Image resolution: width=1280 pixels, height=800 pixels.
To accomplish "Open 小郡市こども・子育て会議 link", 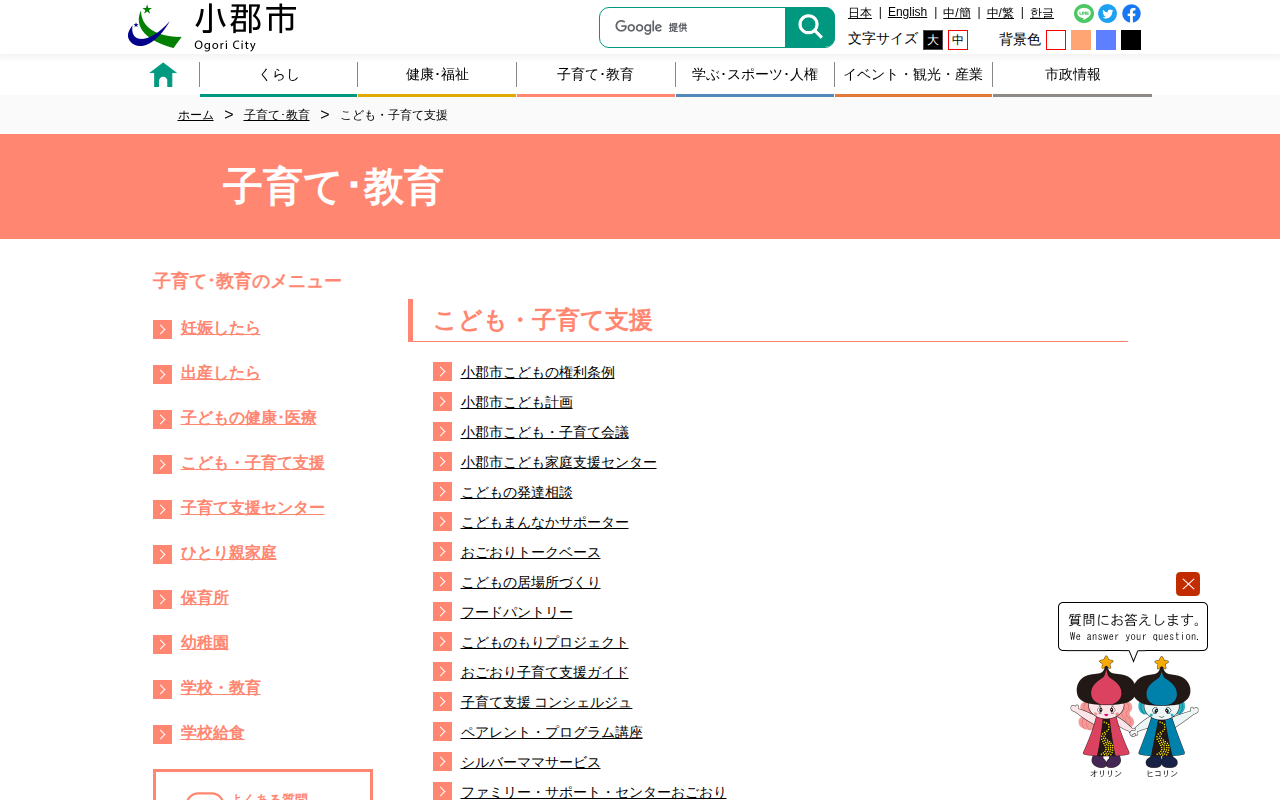I will coord(545,432).
